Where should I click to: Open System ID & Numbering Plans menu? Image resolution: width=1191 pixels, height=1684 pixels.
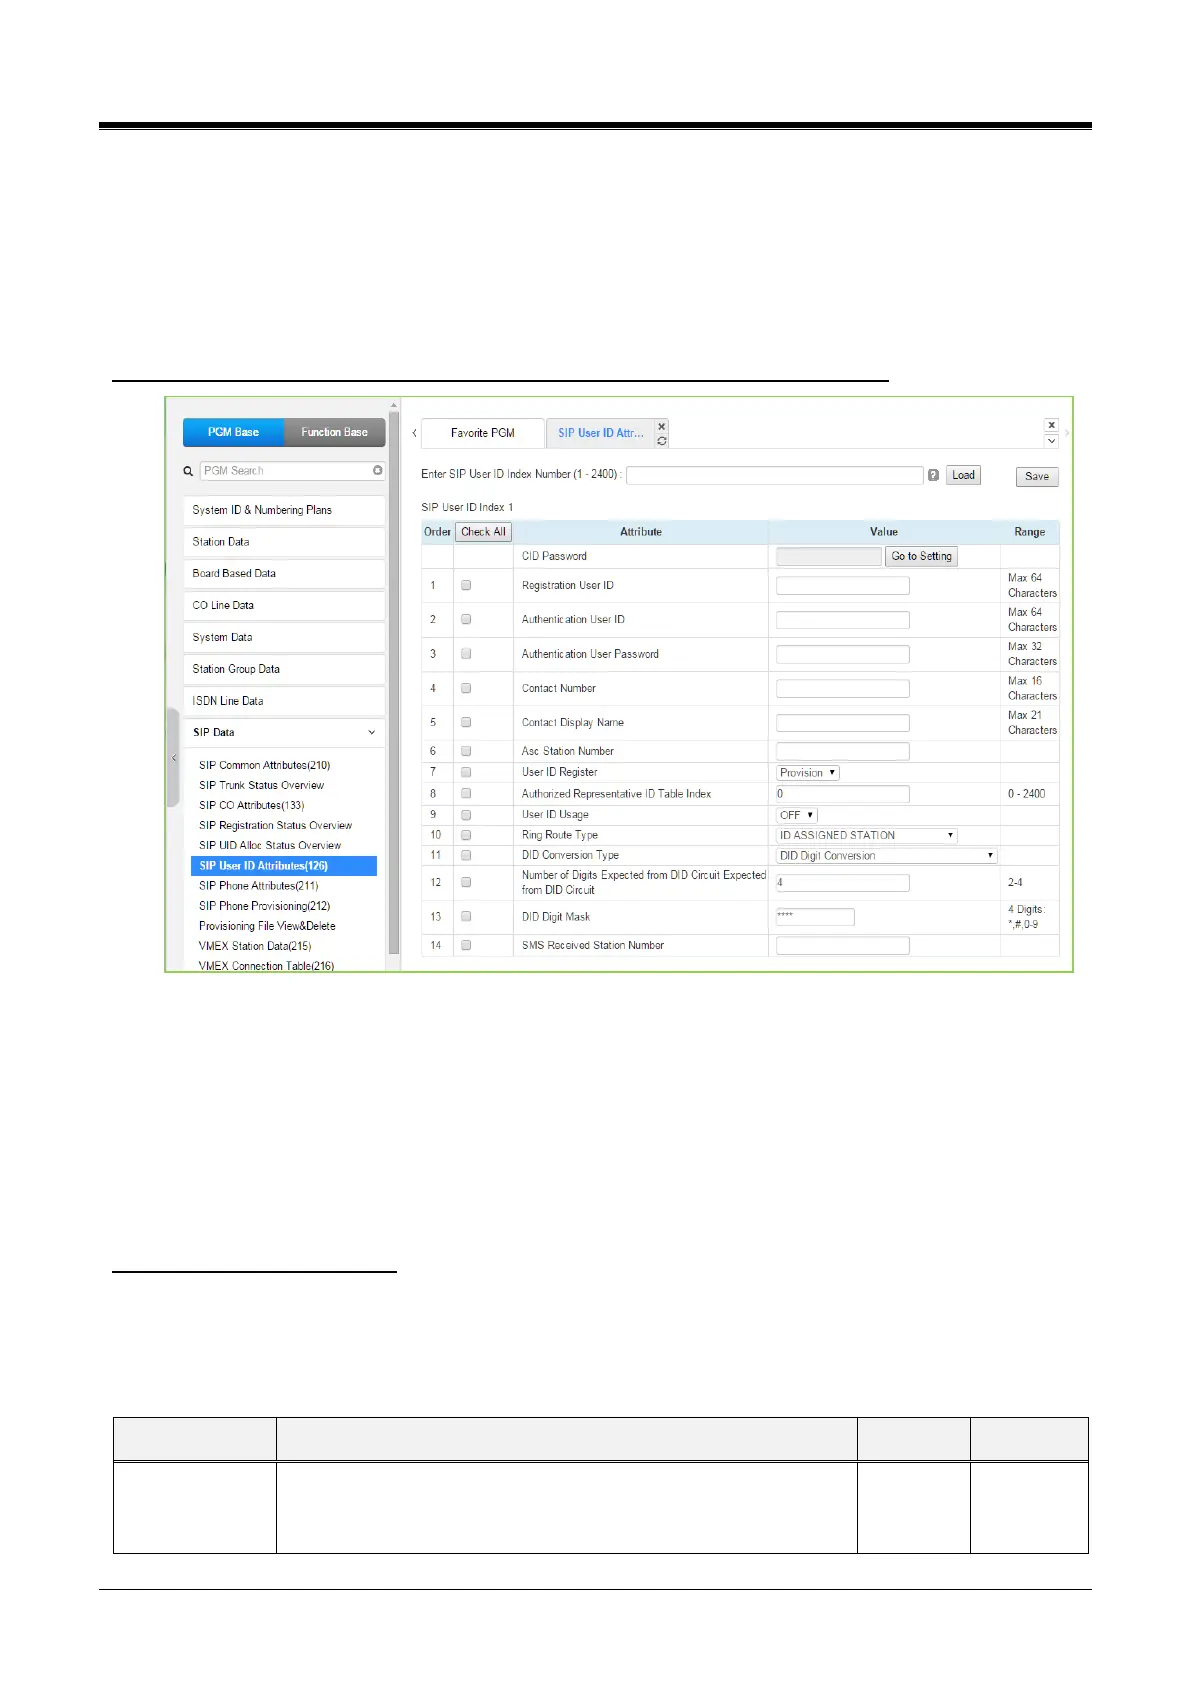[284, 510]
